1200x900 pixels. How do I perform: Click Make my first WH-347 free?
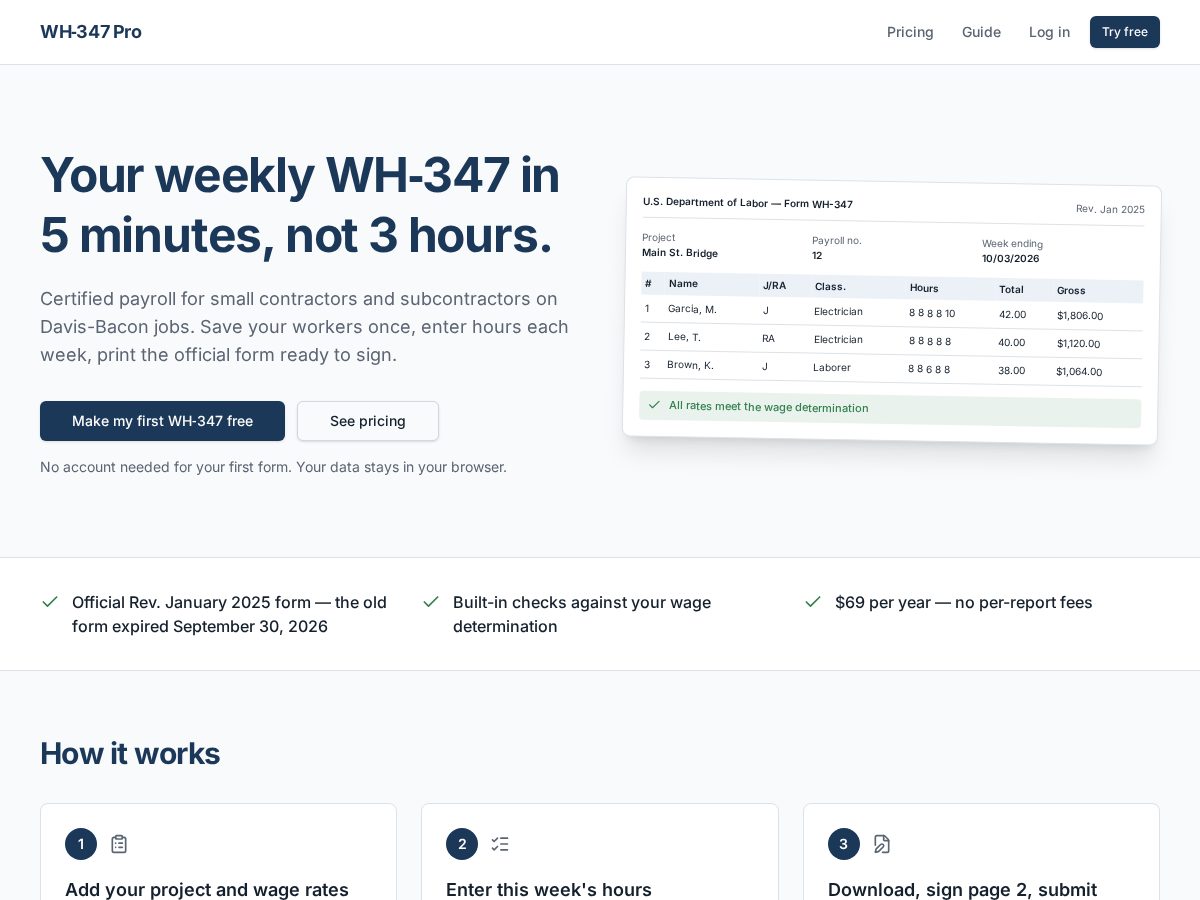tap(162, 421)
